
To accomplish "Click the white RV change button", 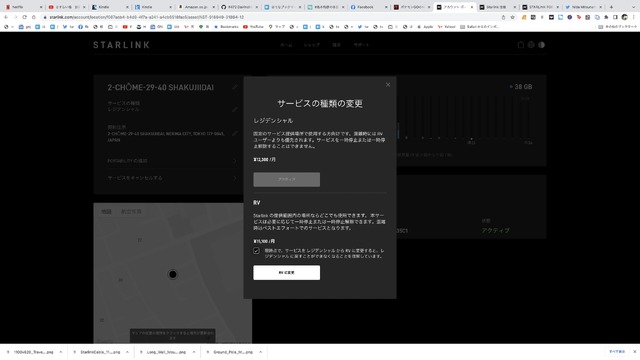I will pos(287,273).
